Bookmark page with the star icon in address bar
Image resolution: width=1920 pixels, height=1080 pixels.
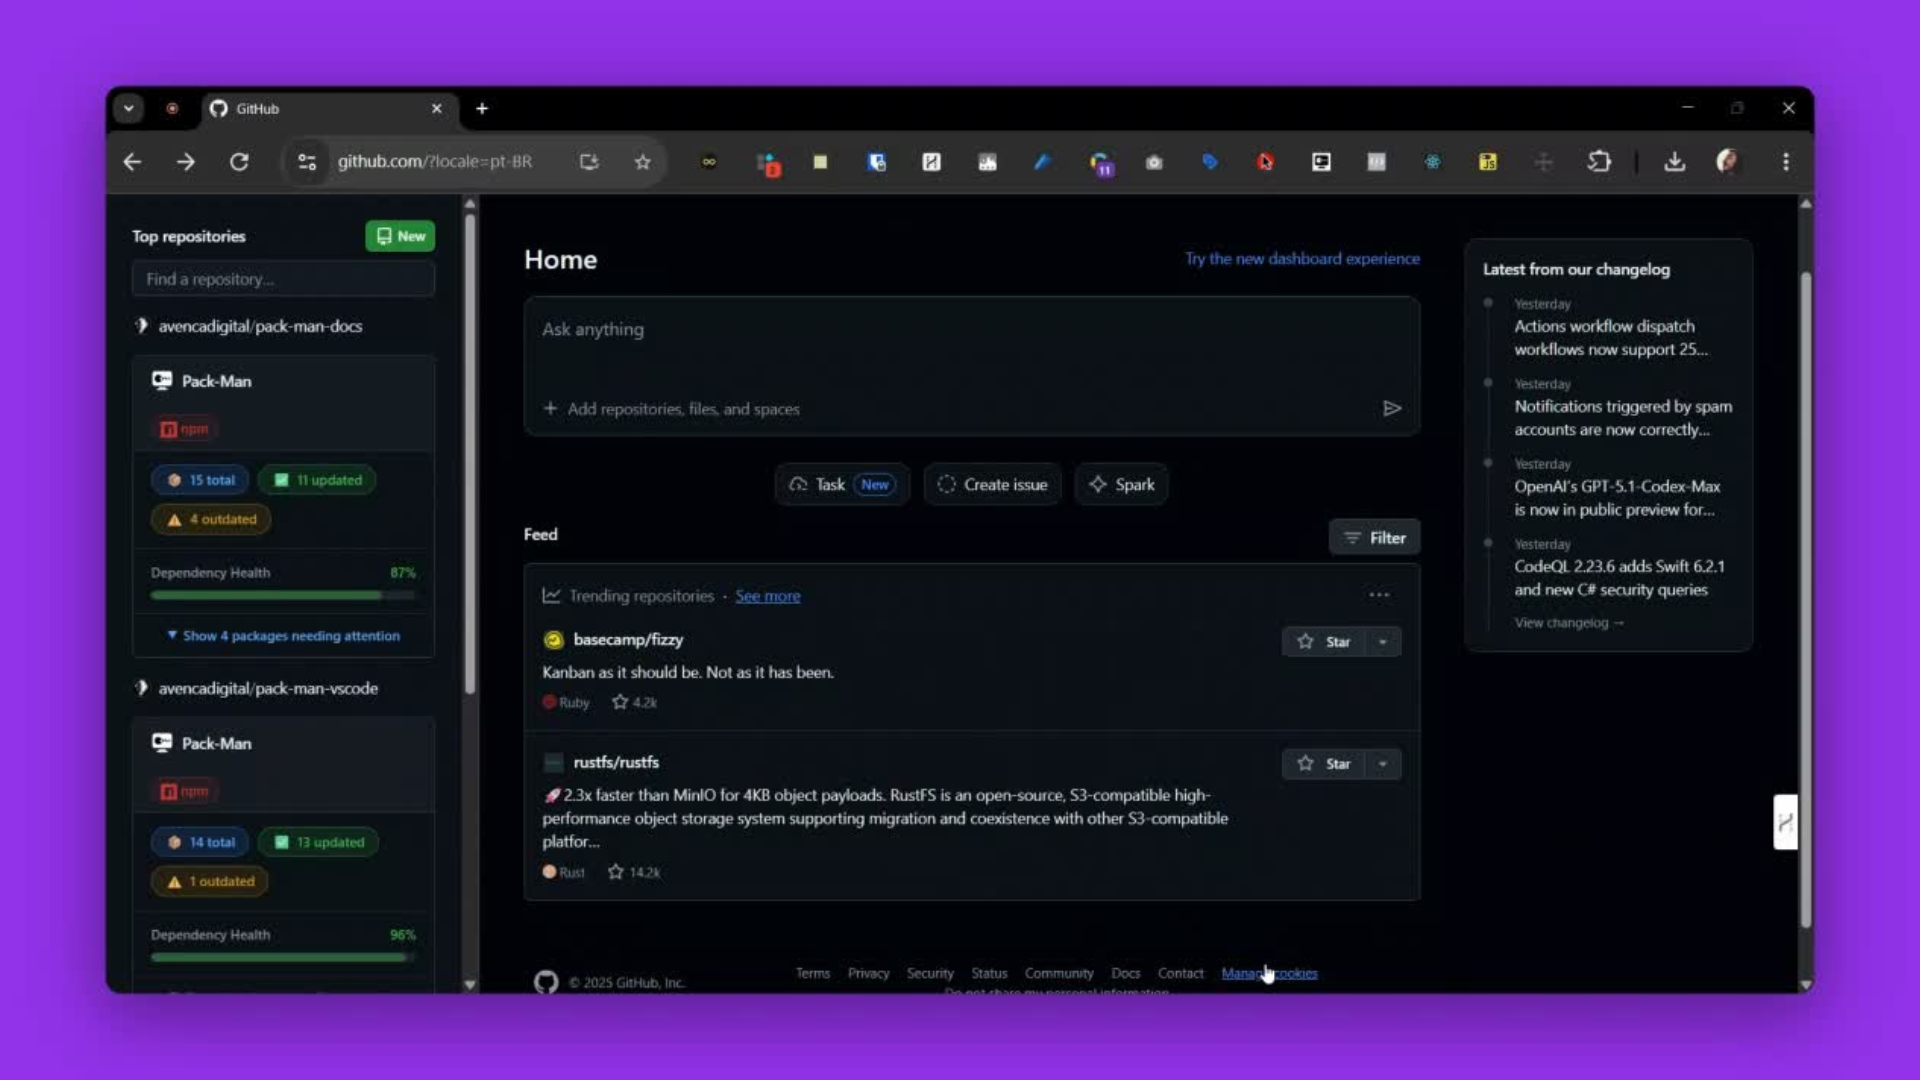coord(642,162)
